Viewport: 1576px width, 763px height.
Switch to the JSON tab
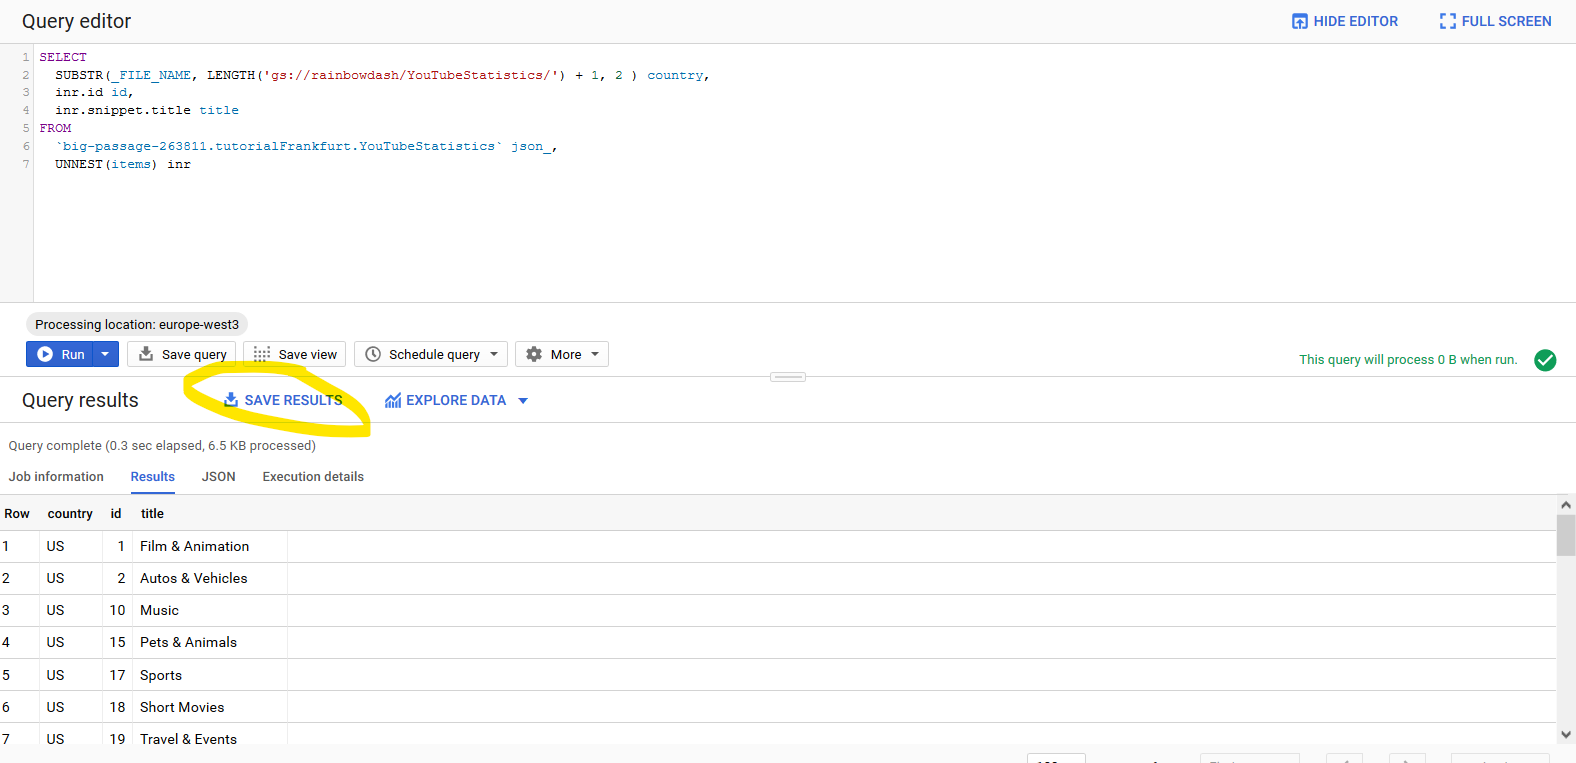click(219, 477)
